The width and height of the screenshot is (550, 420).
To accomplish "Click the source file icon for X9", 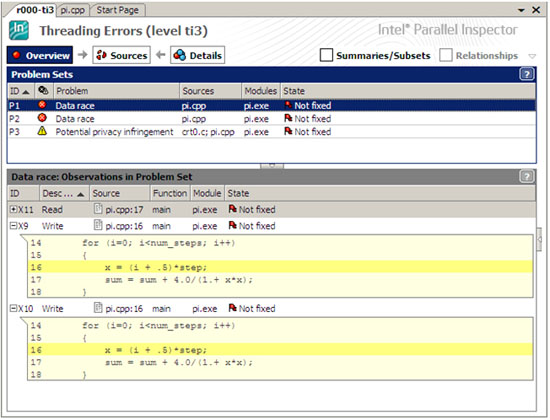I will (x=98, y=225).
